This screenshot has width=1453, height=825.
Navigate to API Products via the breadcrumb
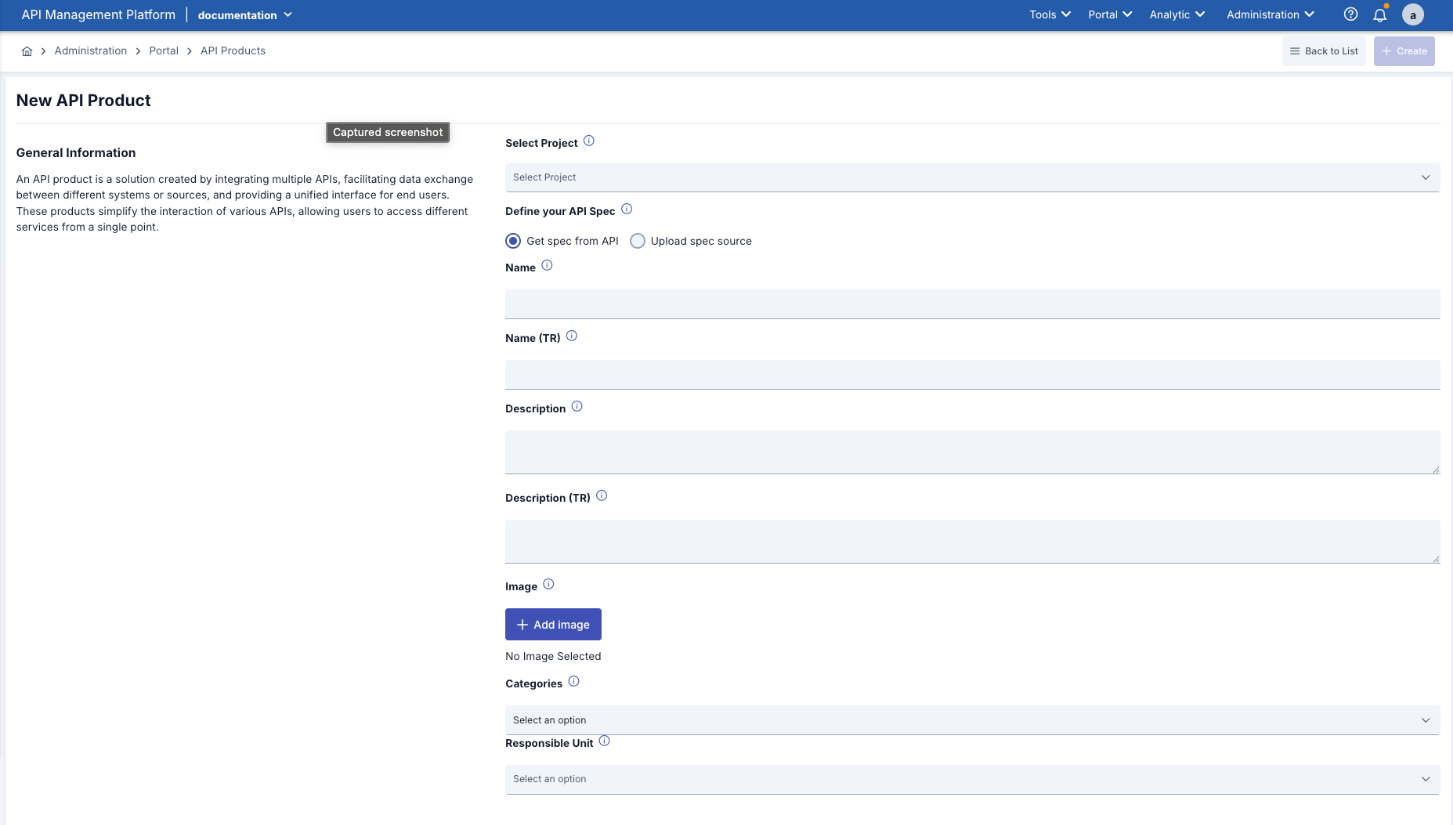pyautogui.click(x=232, y=50)
